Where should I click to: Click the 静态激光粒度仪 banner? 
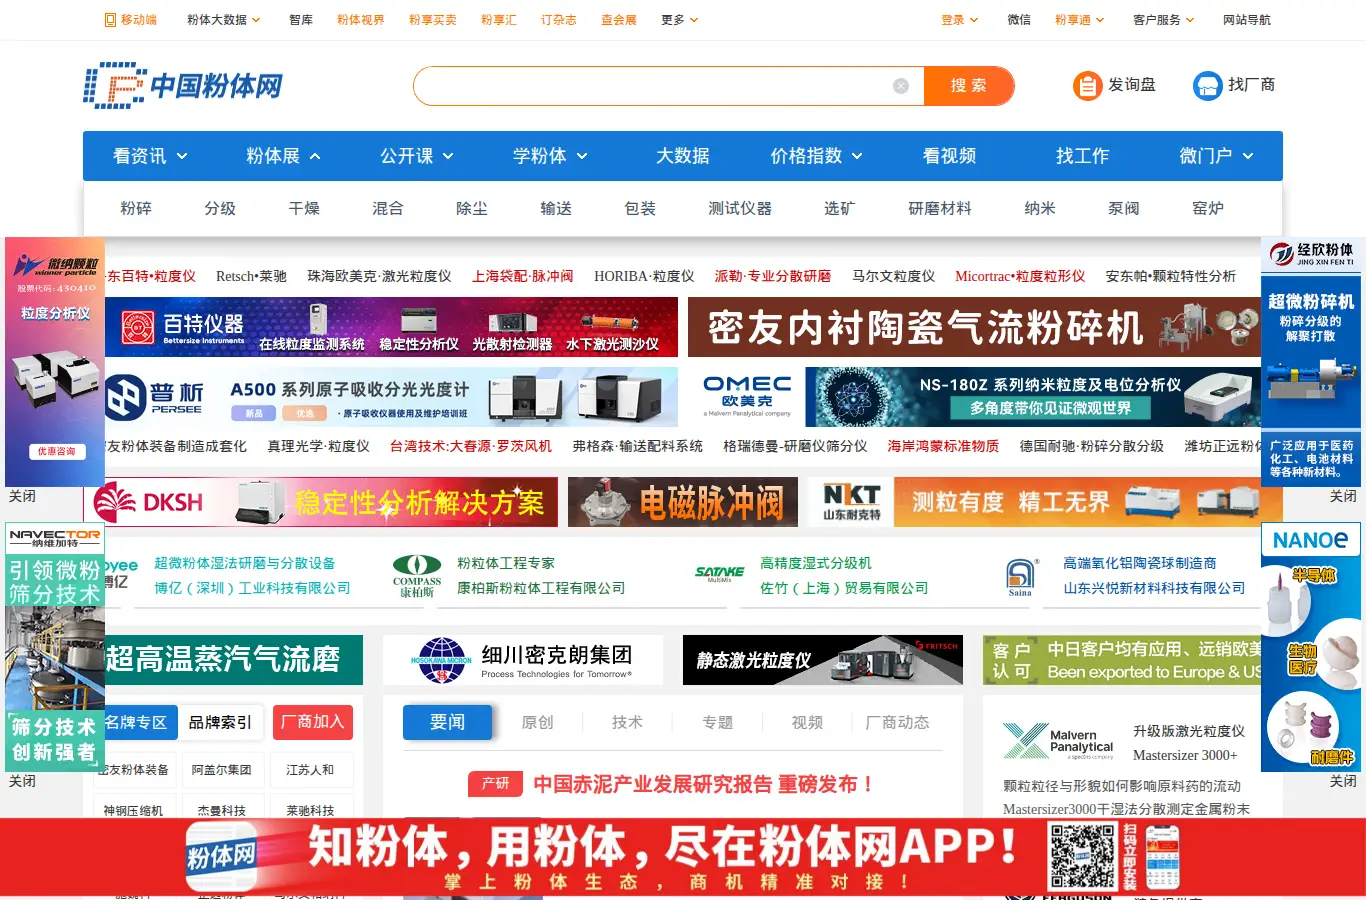[823, 660]
